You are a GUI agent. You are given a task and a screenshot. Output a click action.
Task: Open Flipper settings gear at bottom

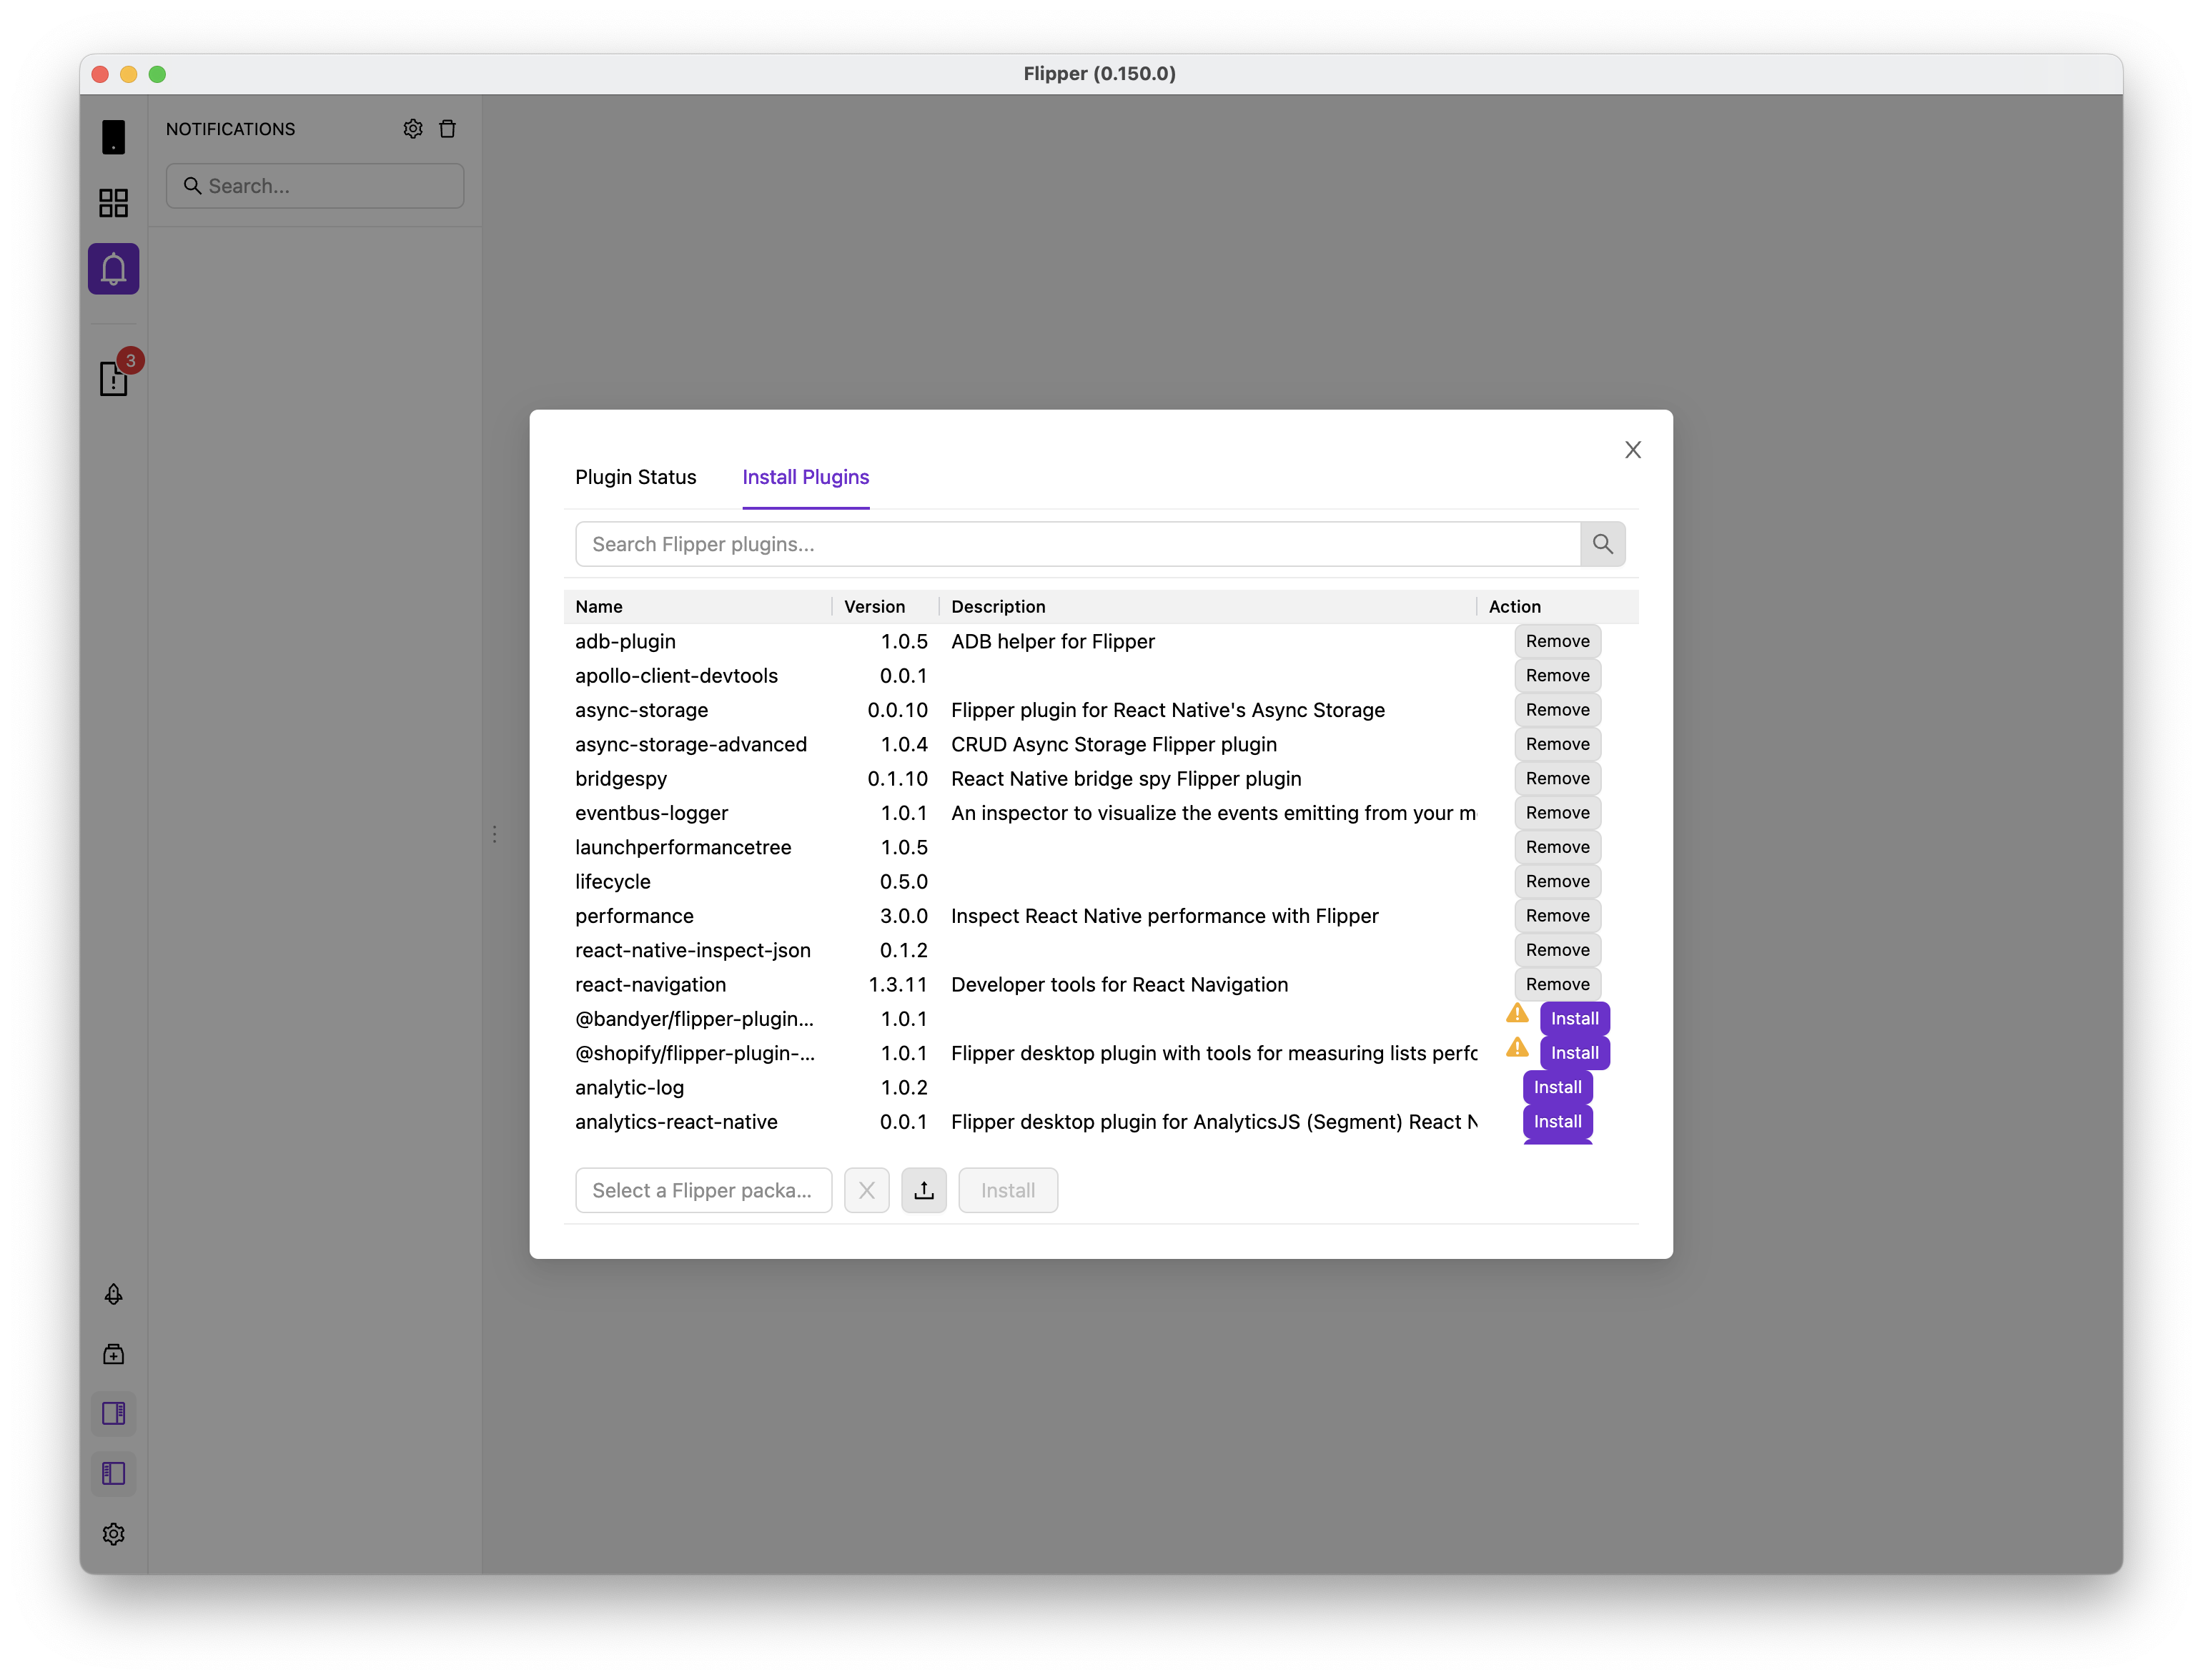tap(113, 1534)
